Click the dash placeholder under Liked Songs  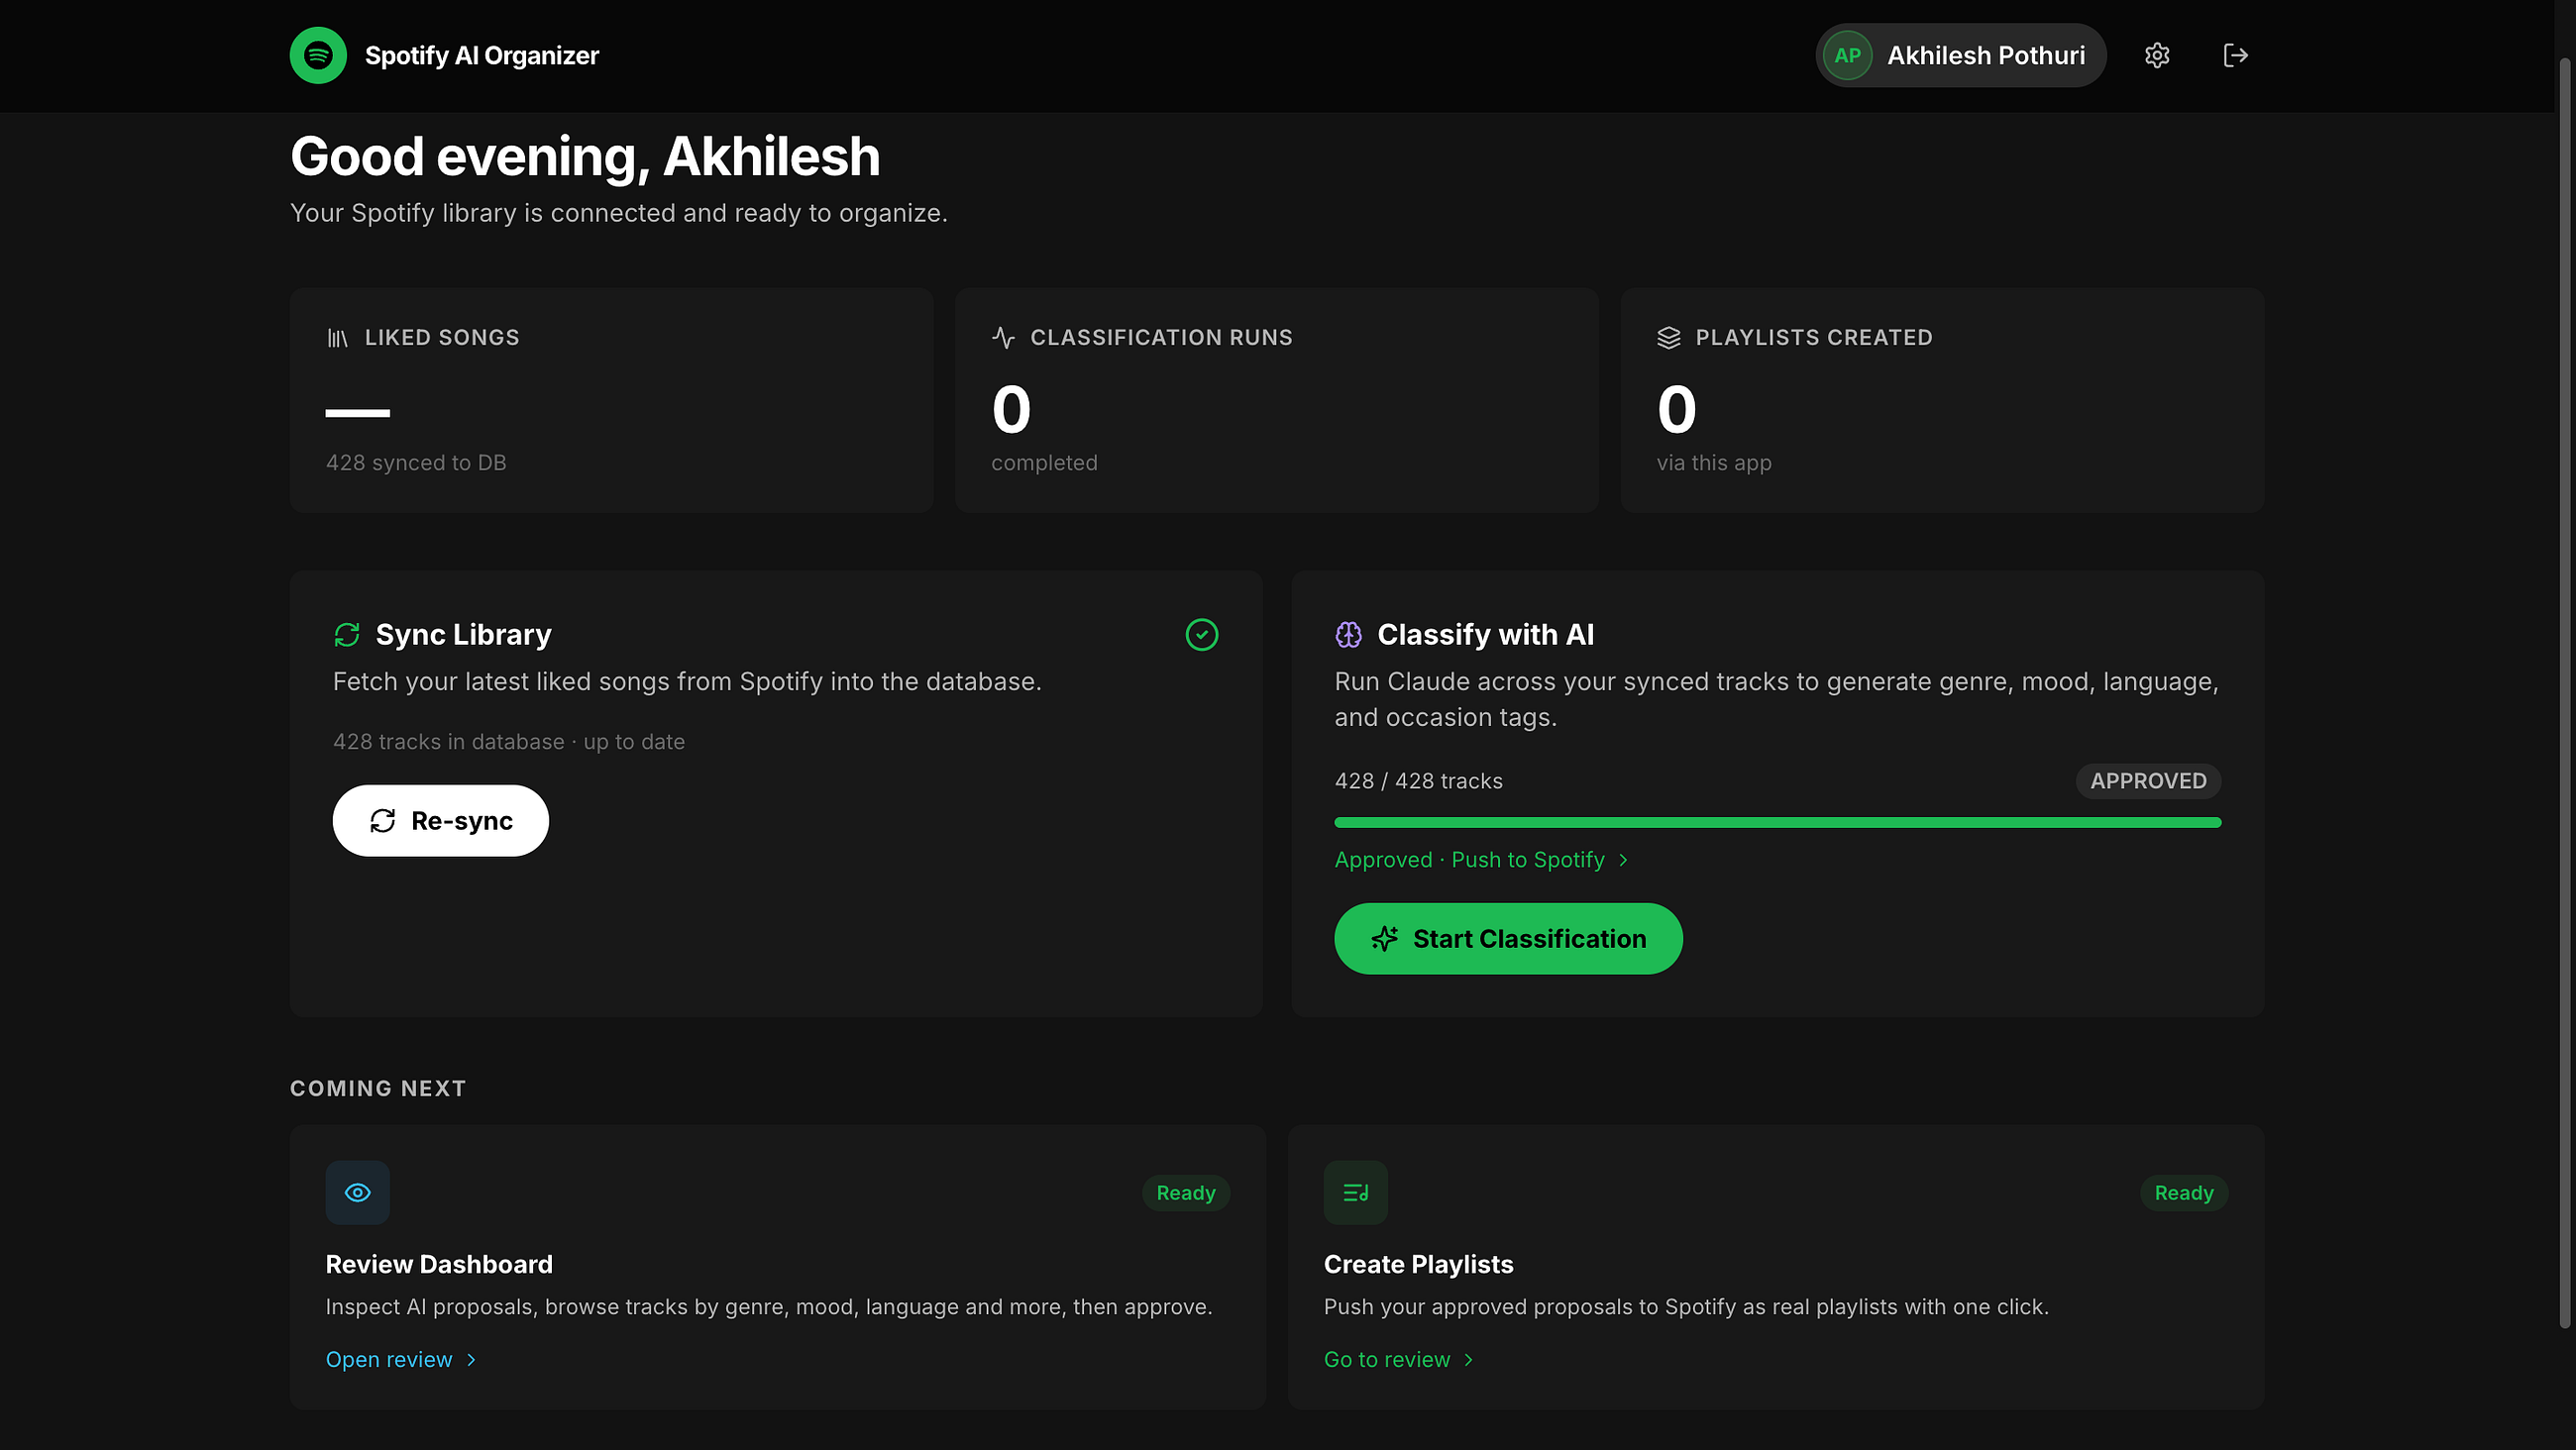pyautogui.click(x=357, y=412)
